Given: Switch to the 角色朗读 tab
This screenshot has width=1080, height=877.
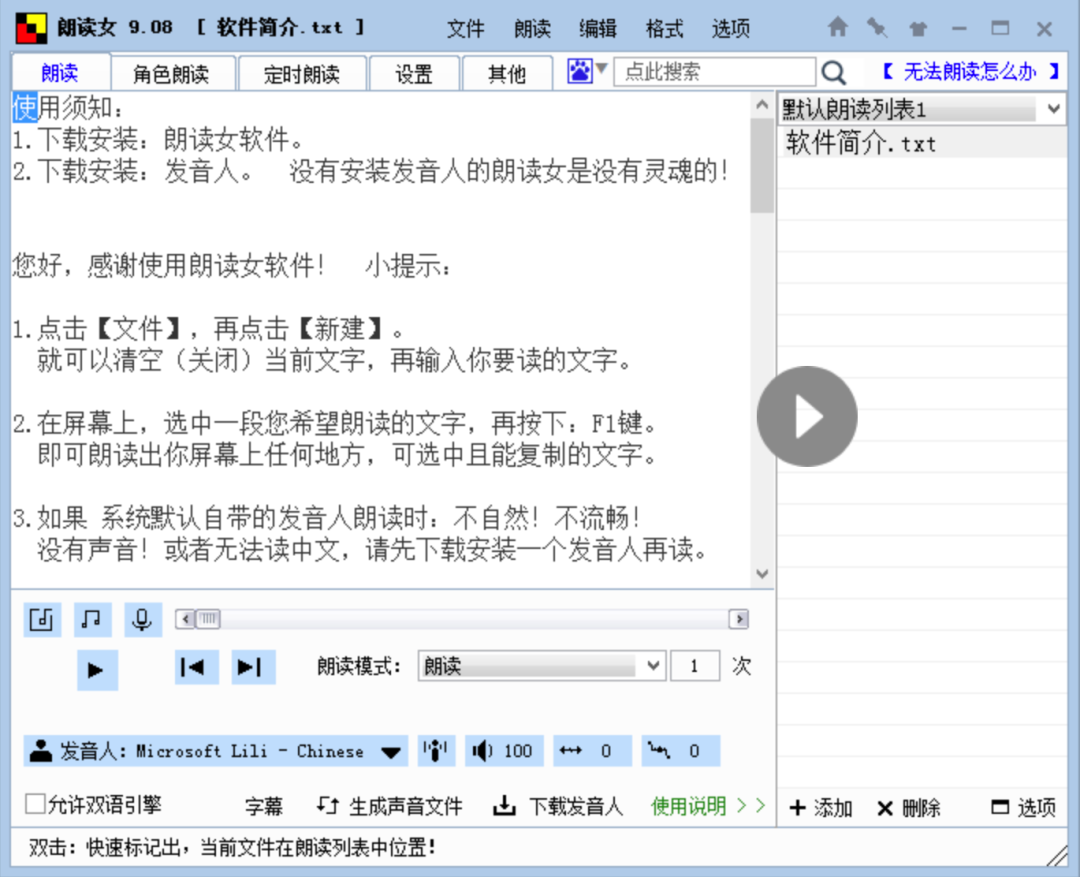Looking at the screenshot, I should click(x=171, y=74).
